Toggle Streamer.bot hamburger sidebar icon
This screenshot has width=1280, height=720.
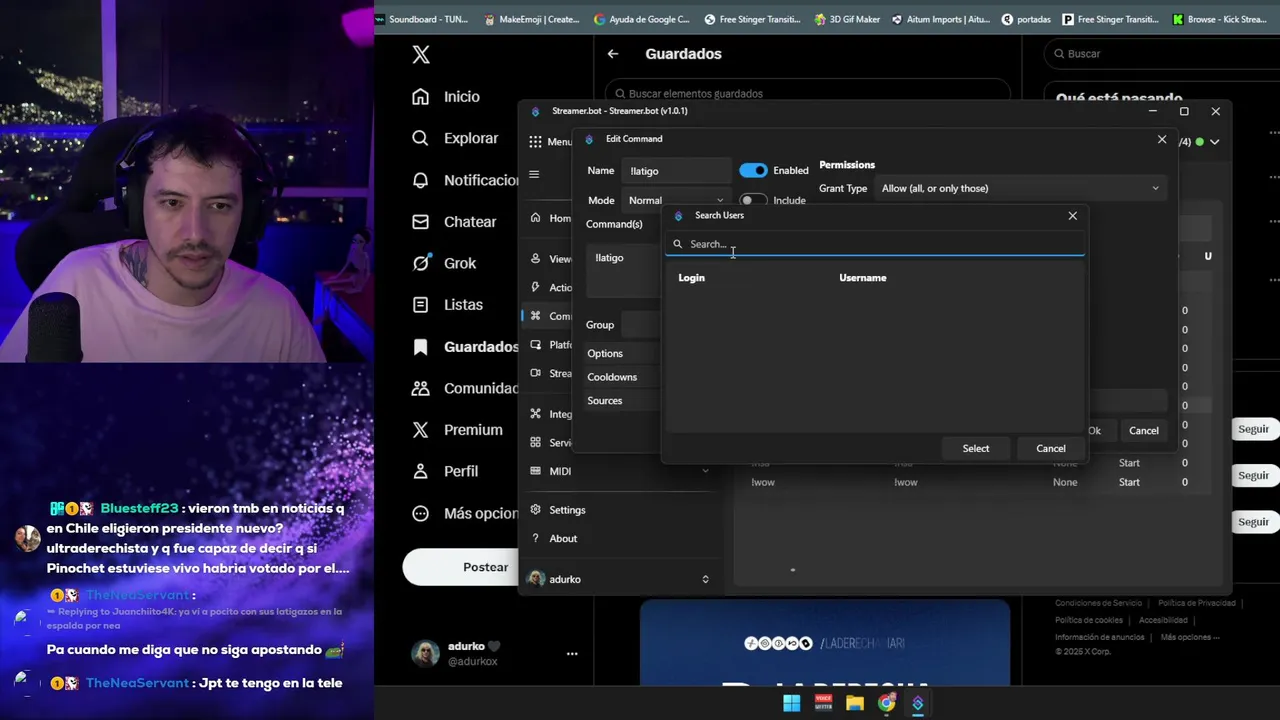534,174
